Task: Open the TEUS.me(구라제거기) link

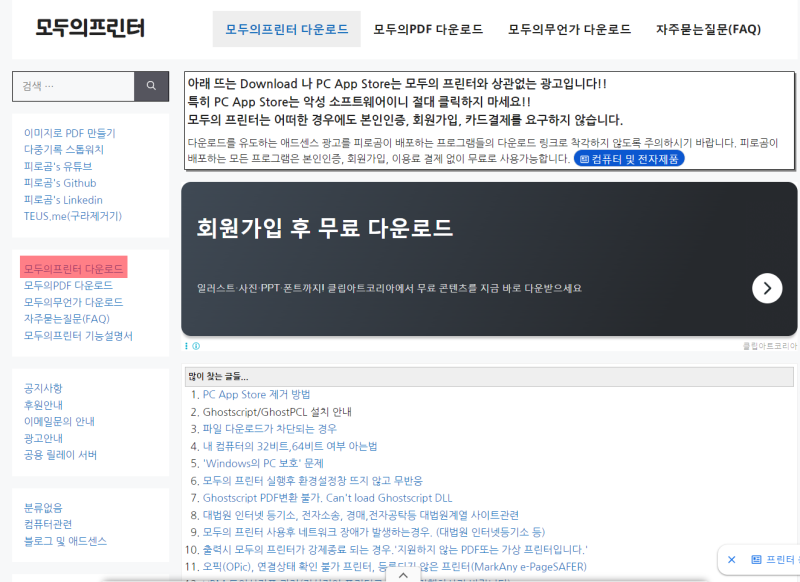Action: 73,216
